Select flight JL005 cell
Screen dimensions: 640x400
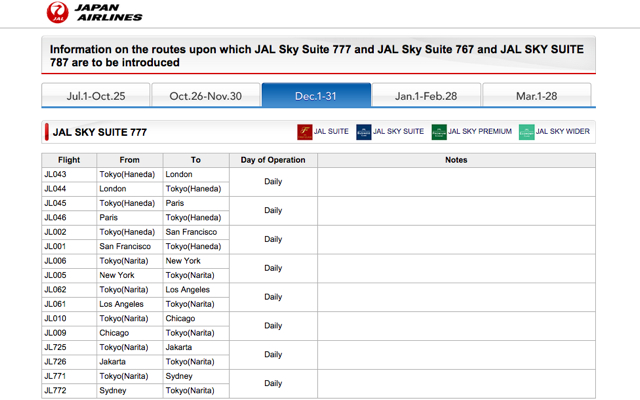69,276
